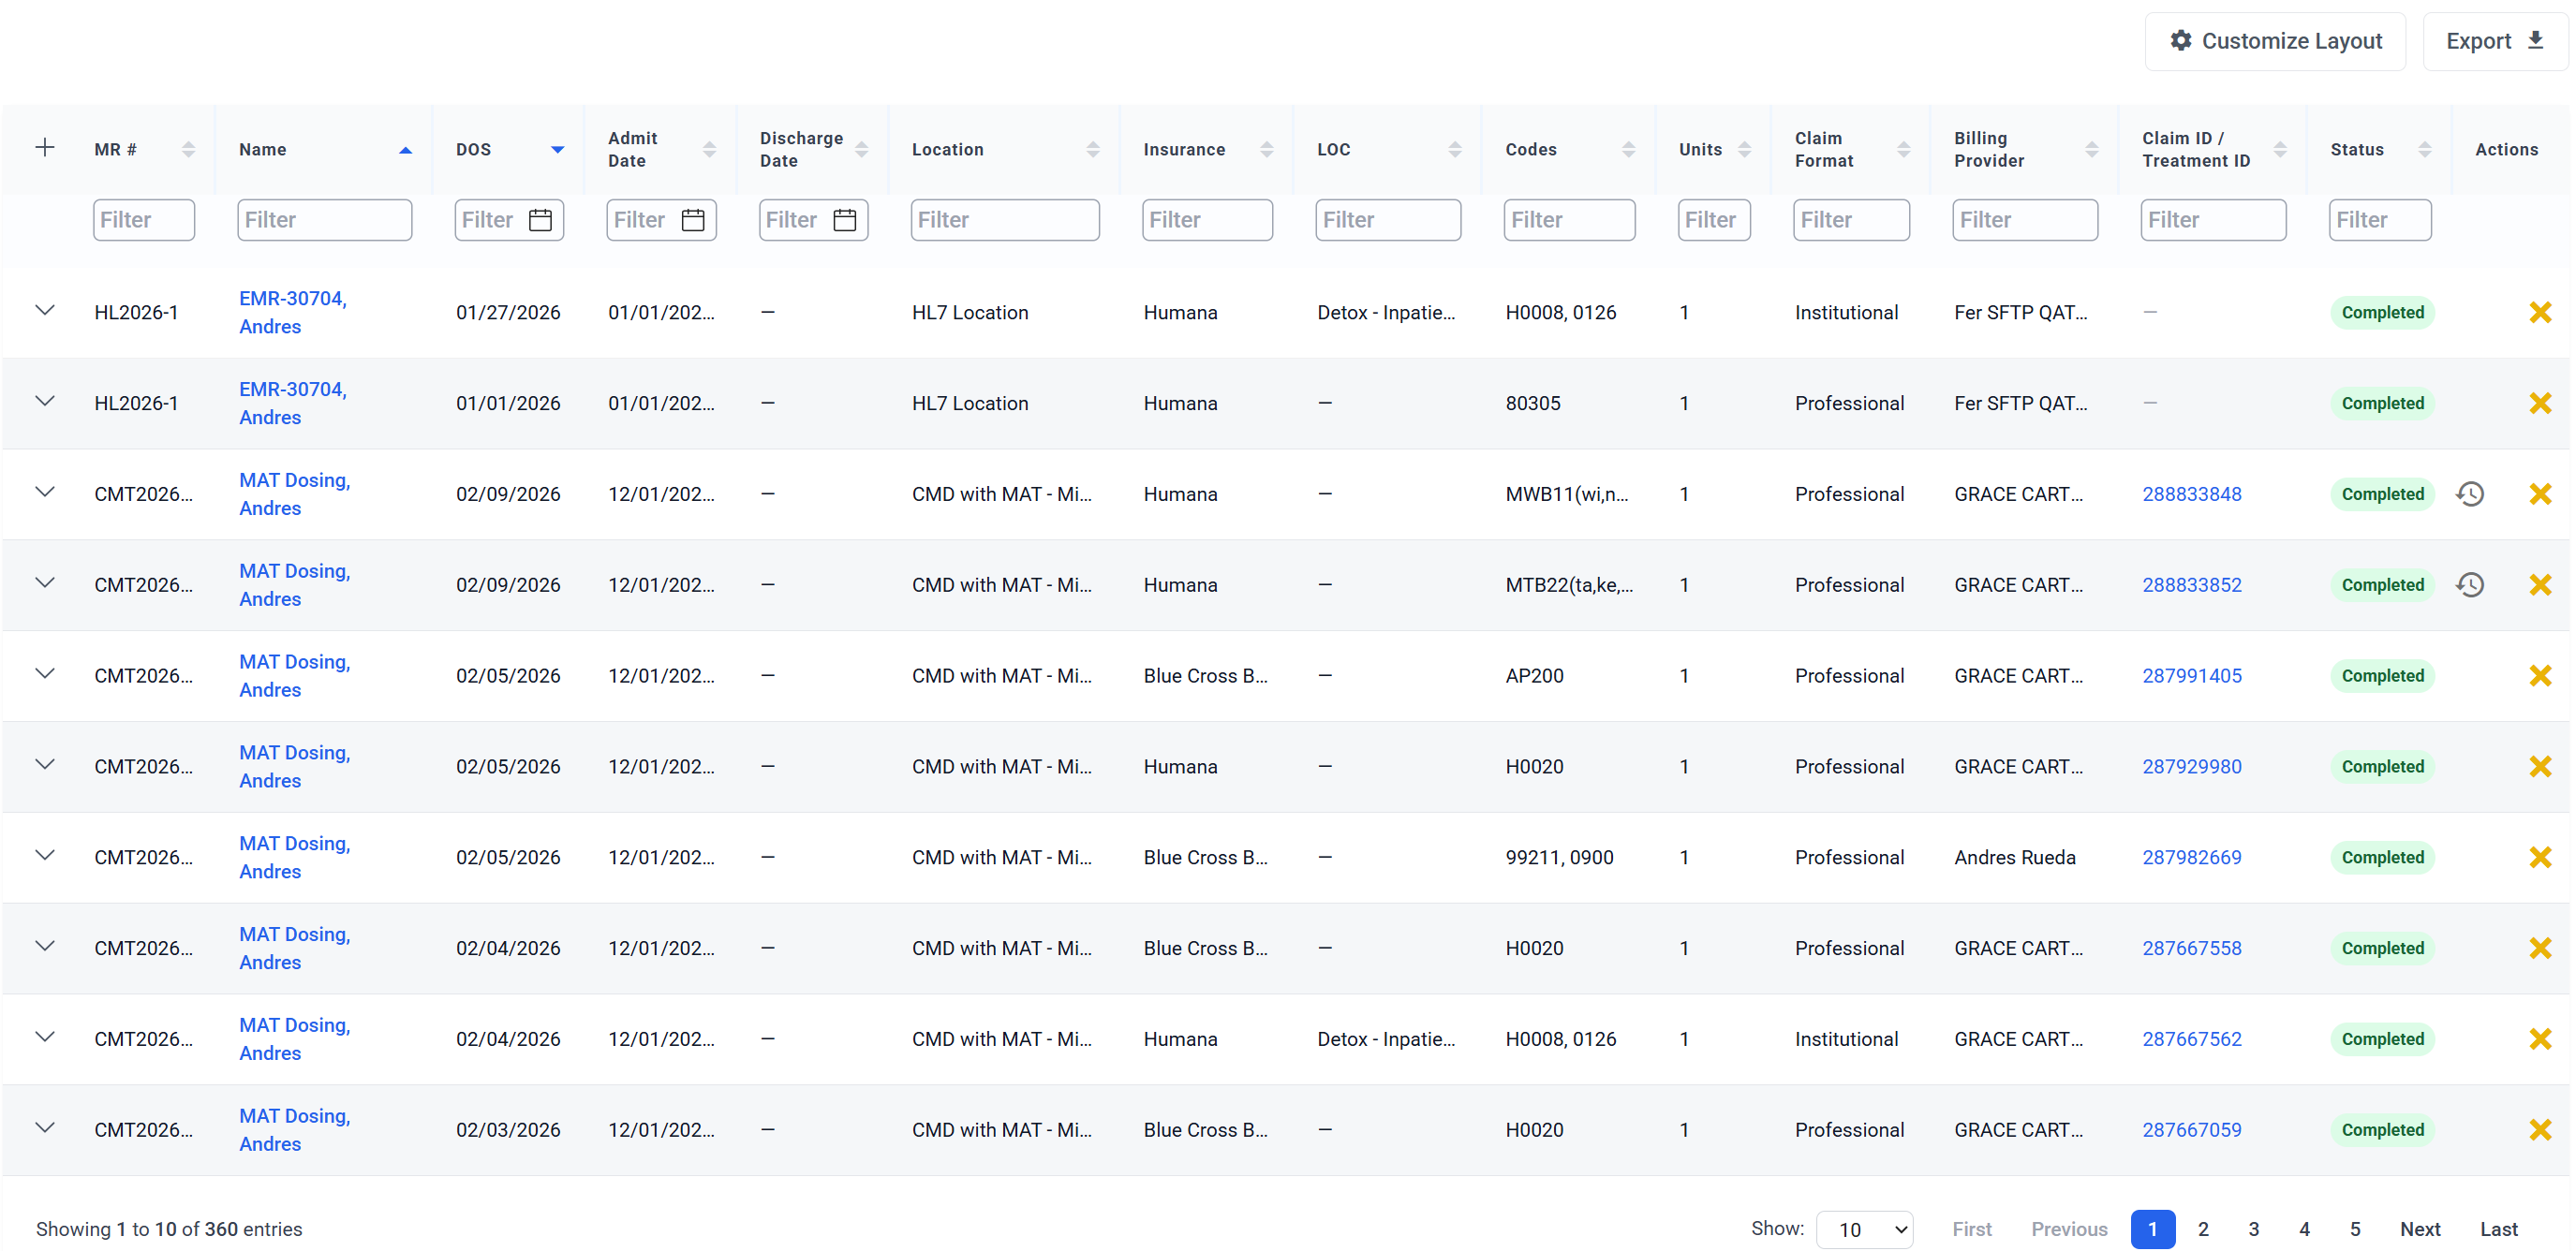Viewport: 2576px width, 1251px height.
Task: Expand the first HL2026-1 row chevron
Action: 45,311
